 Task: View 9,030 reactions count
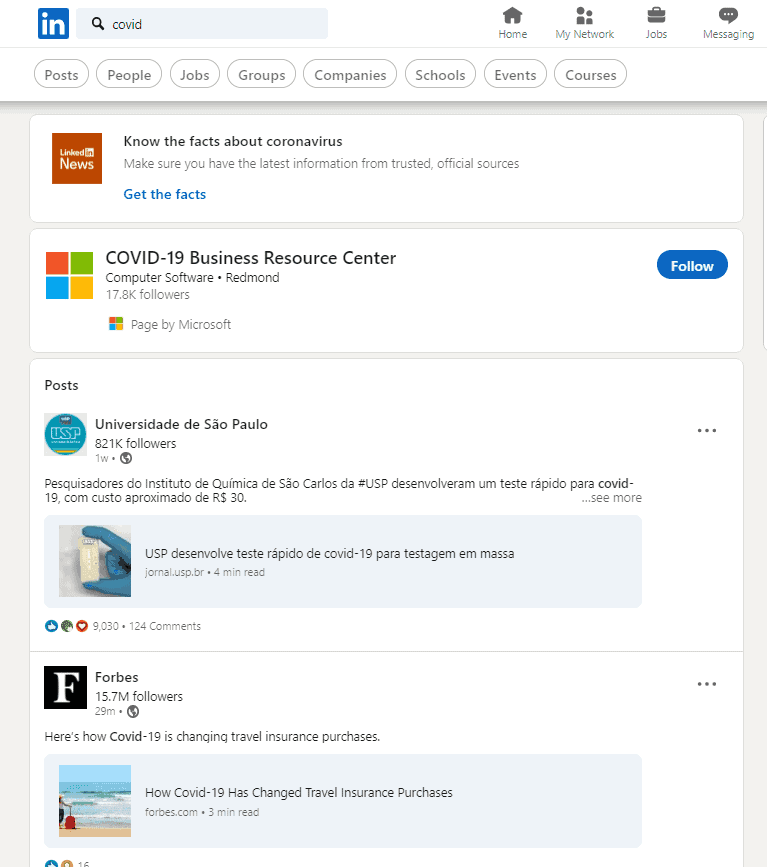(x=106, y=626)
